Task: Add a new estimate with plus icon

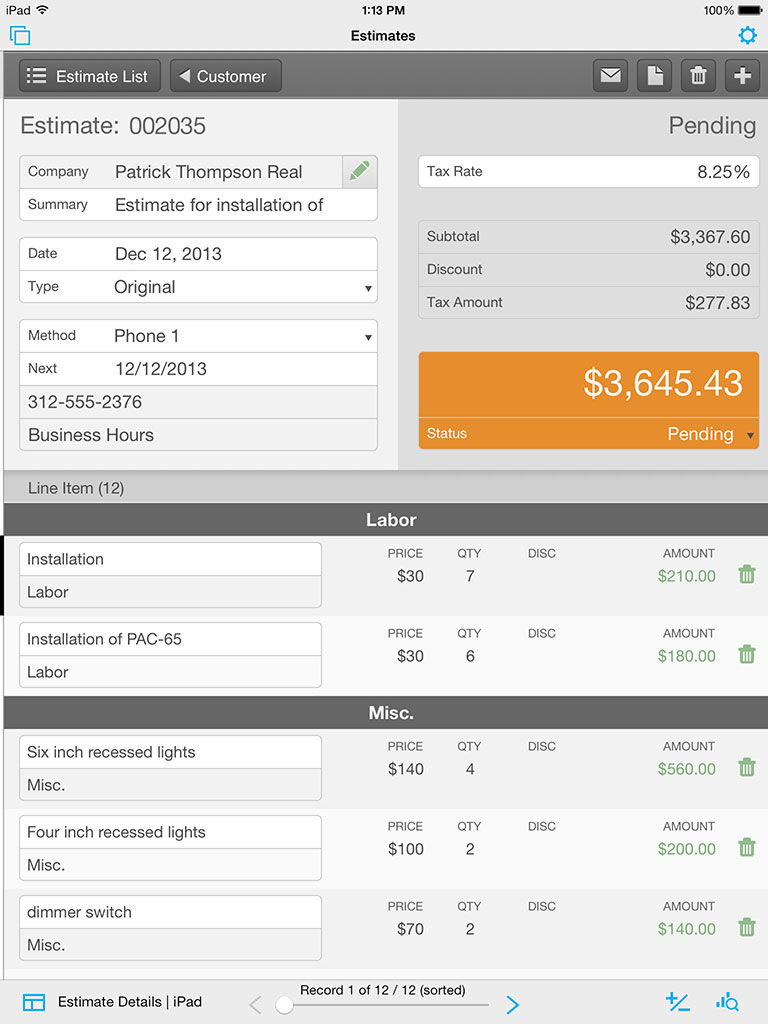Action: point(742,76)
